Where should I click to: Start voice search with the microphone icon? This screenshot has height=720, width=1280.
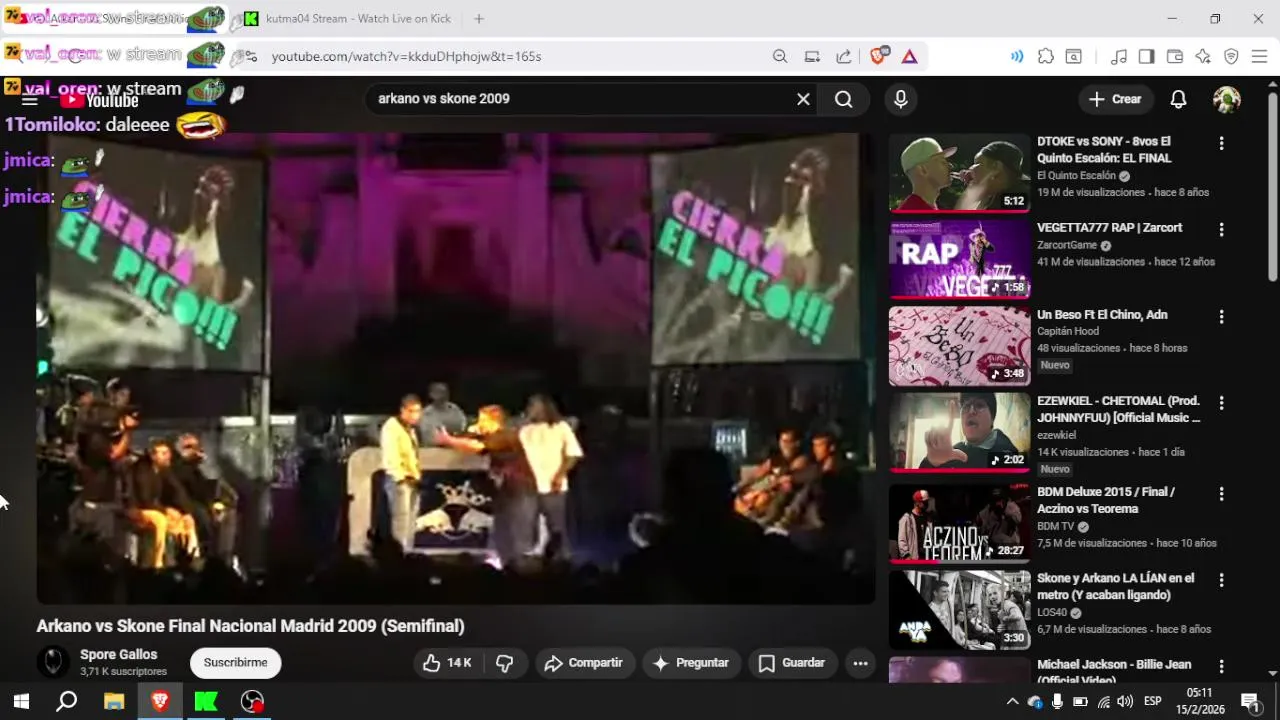point(901,99)
